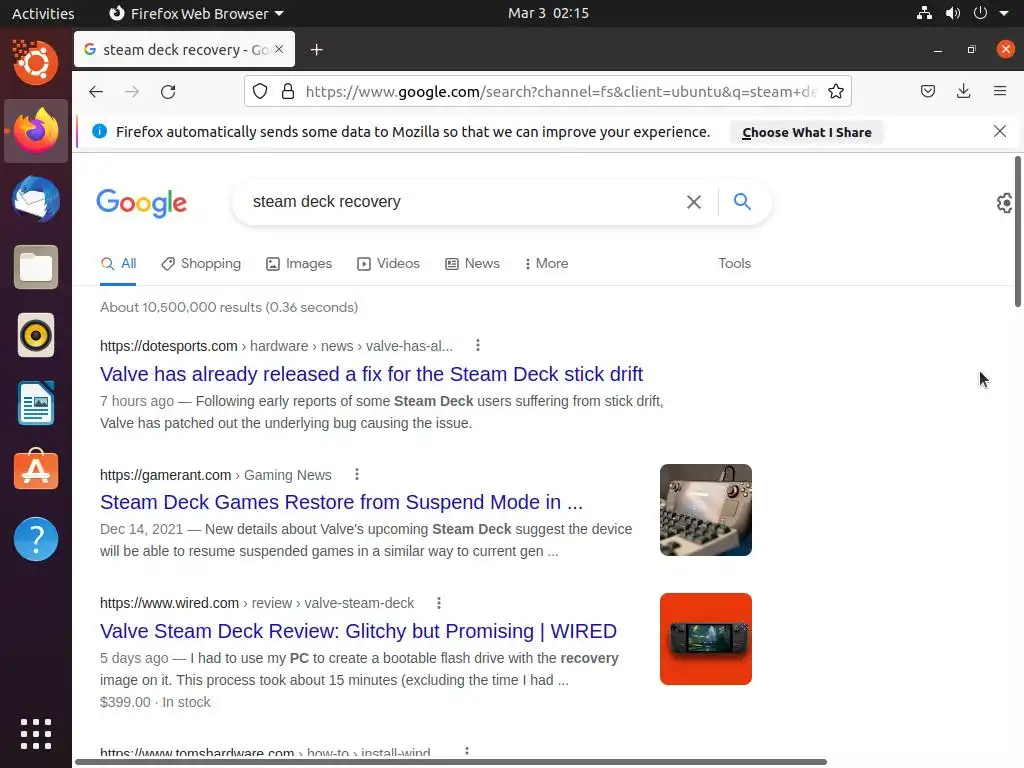This screenshot has width=1024, height=768.
Task: Expand the system power menu arrow
Action: (1004, 13)
